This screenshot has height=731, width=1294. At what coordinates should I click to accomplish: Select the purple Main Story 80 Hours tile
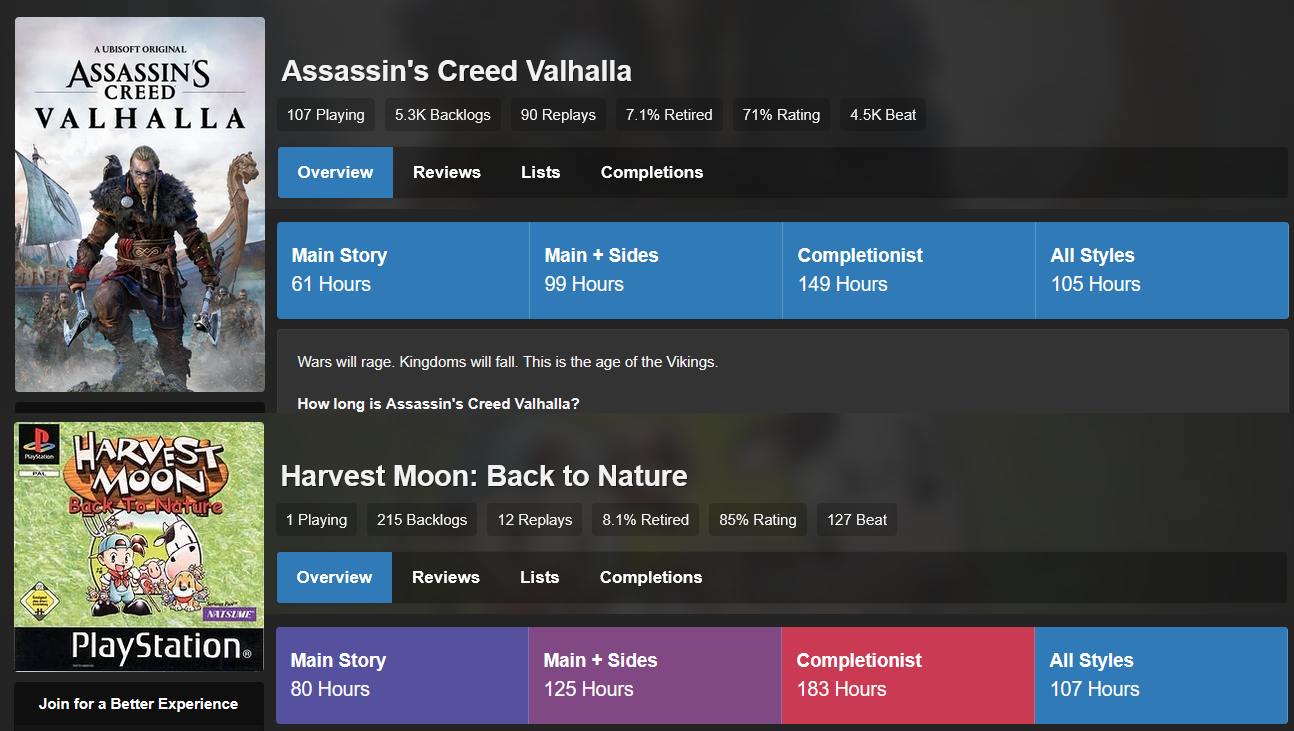(x=402, y=675)
